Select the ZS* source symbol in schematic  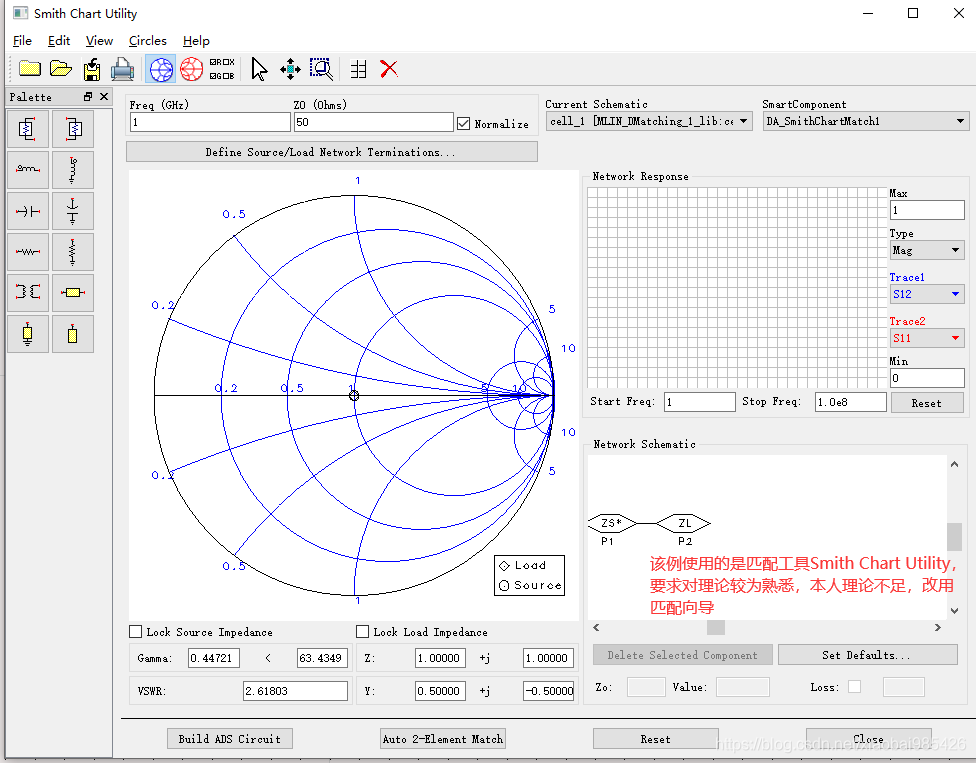[x=612, y=523]
